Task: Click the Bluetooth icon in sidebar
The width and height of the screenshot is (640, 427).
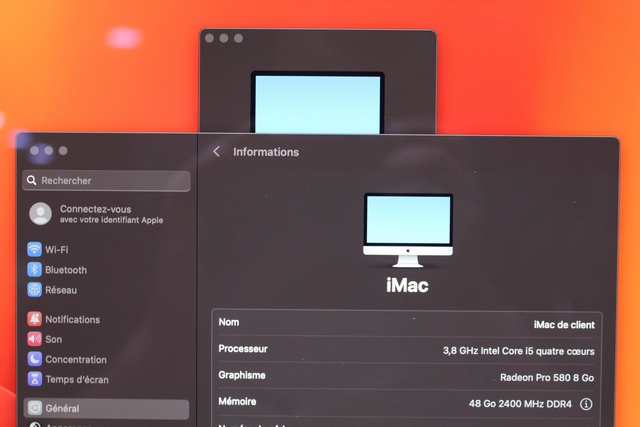Action: coord(34,269)
